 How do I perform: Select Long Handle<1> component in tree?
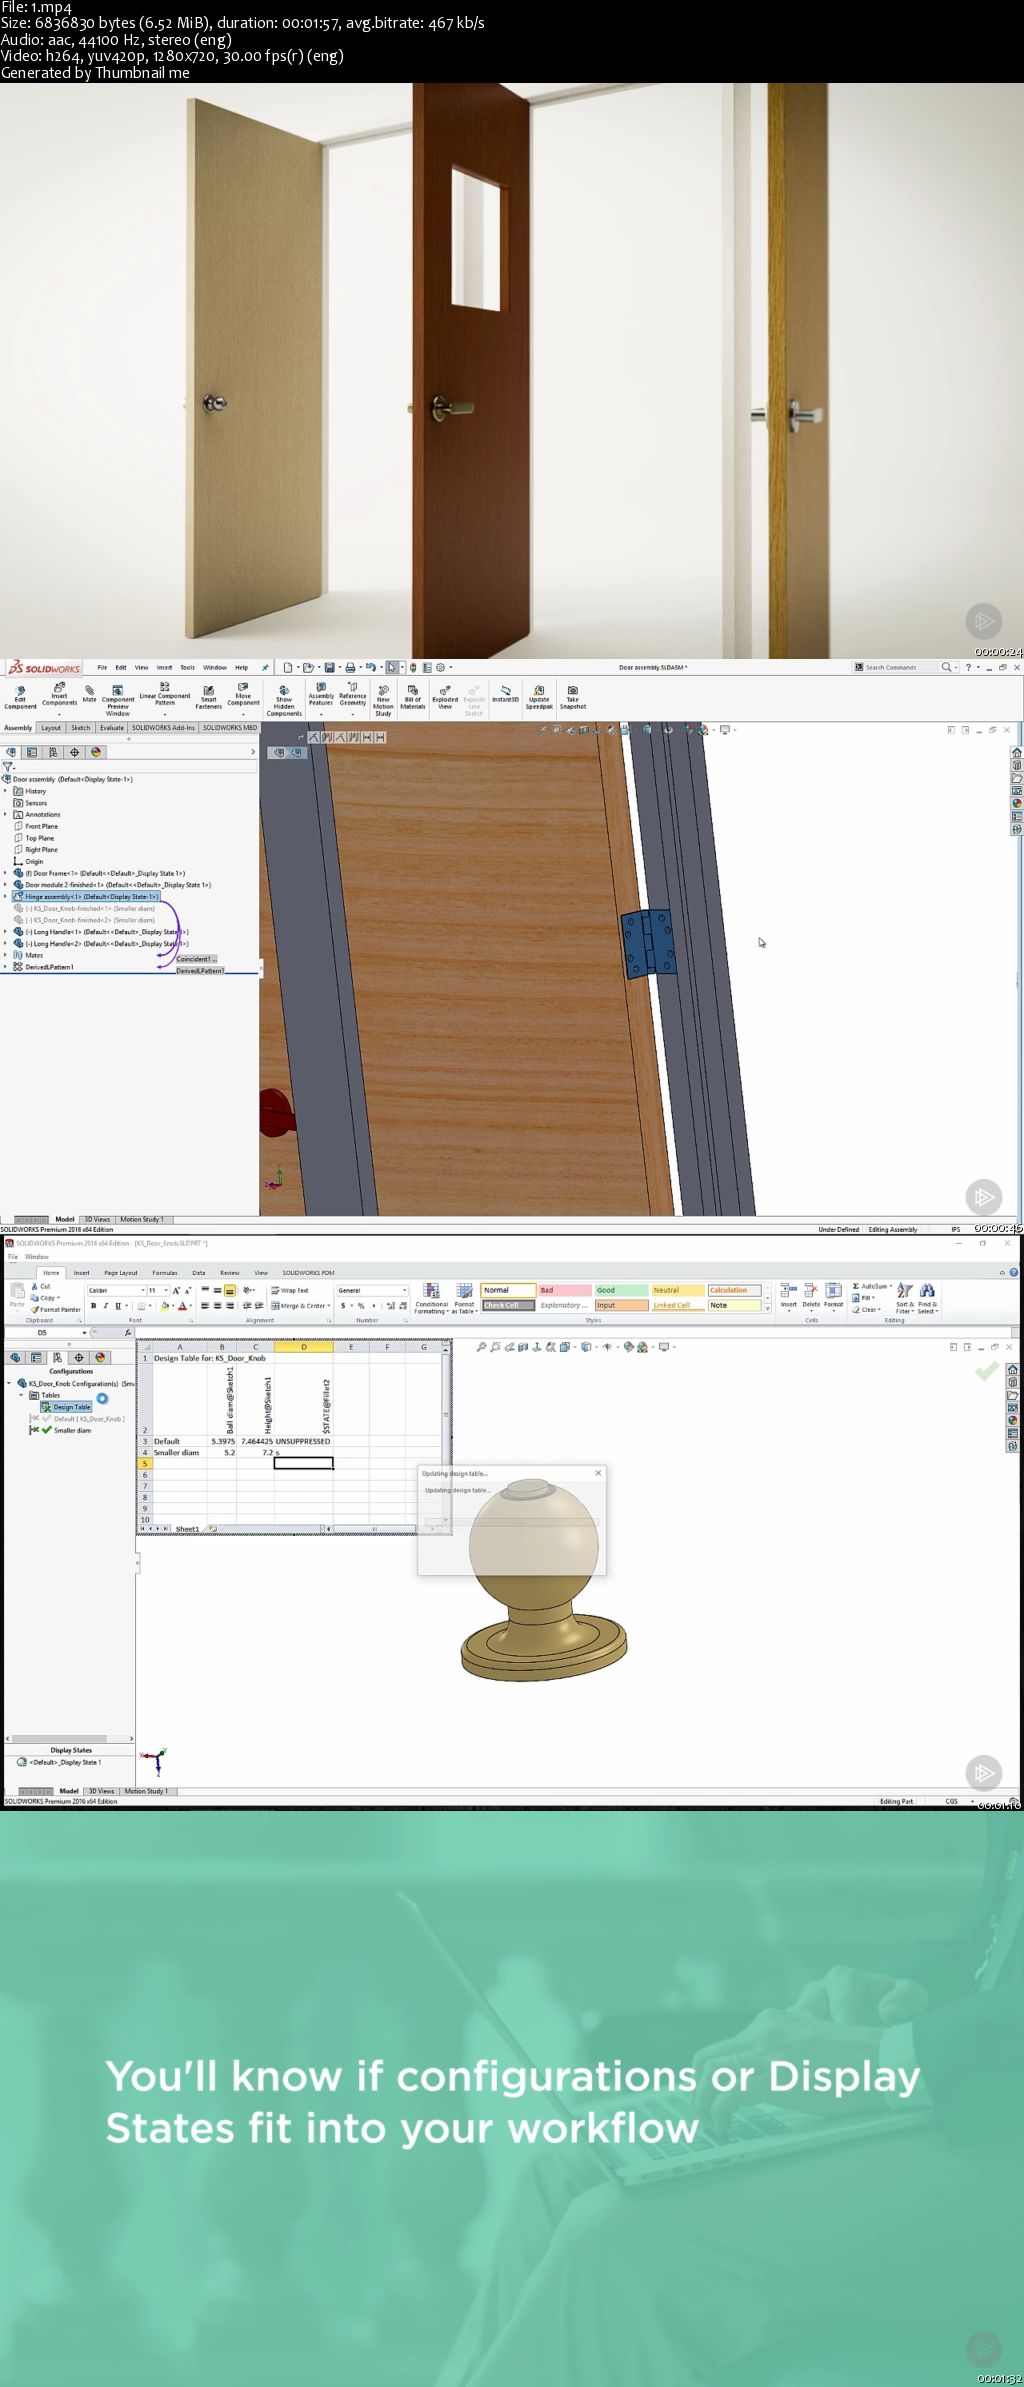tap(105, 932)
